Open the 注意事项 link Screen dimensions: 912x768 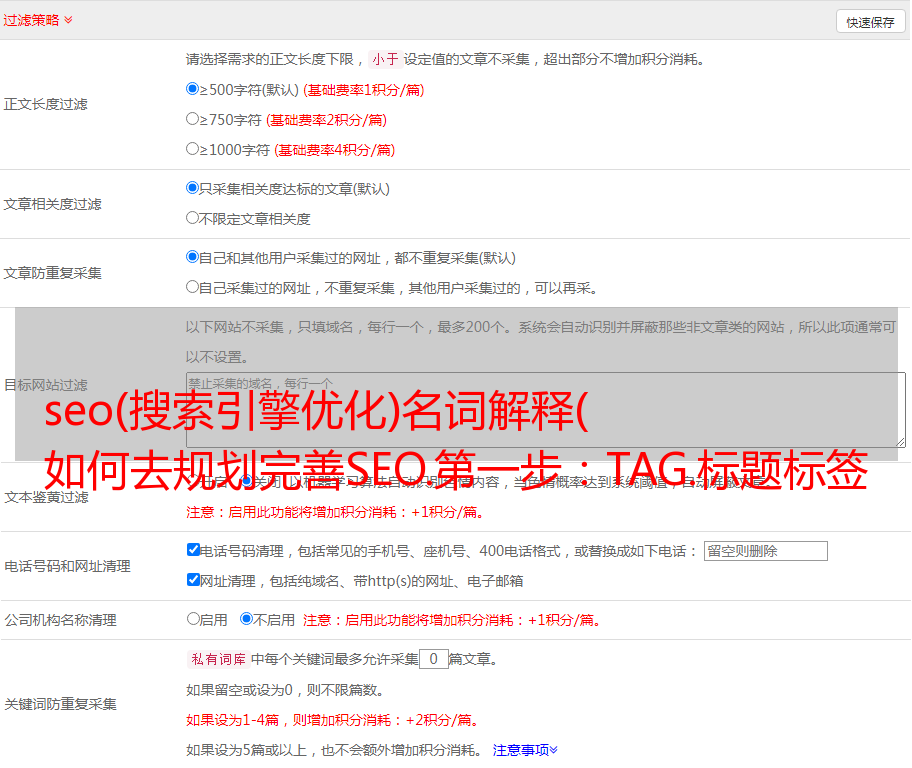point(520,749)
